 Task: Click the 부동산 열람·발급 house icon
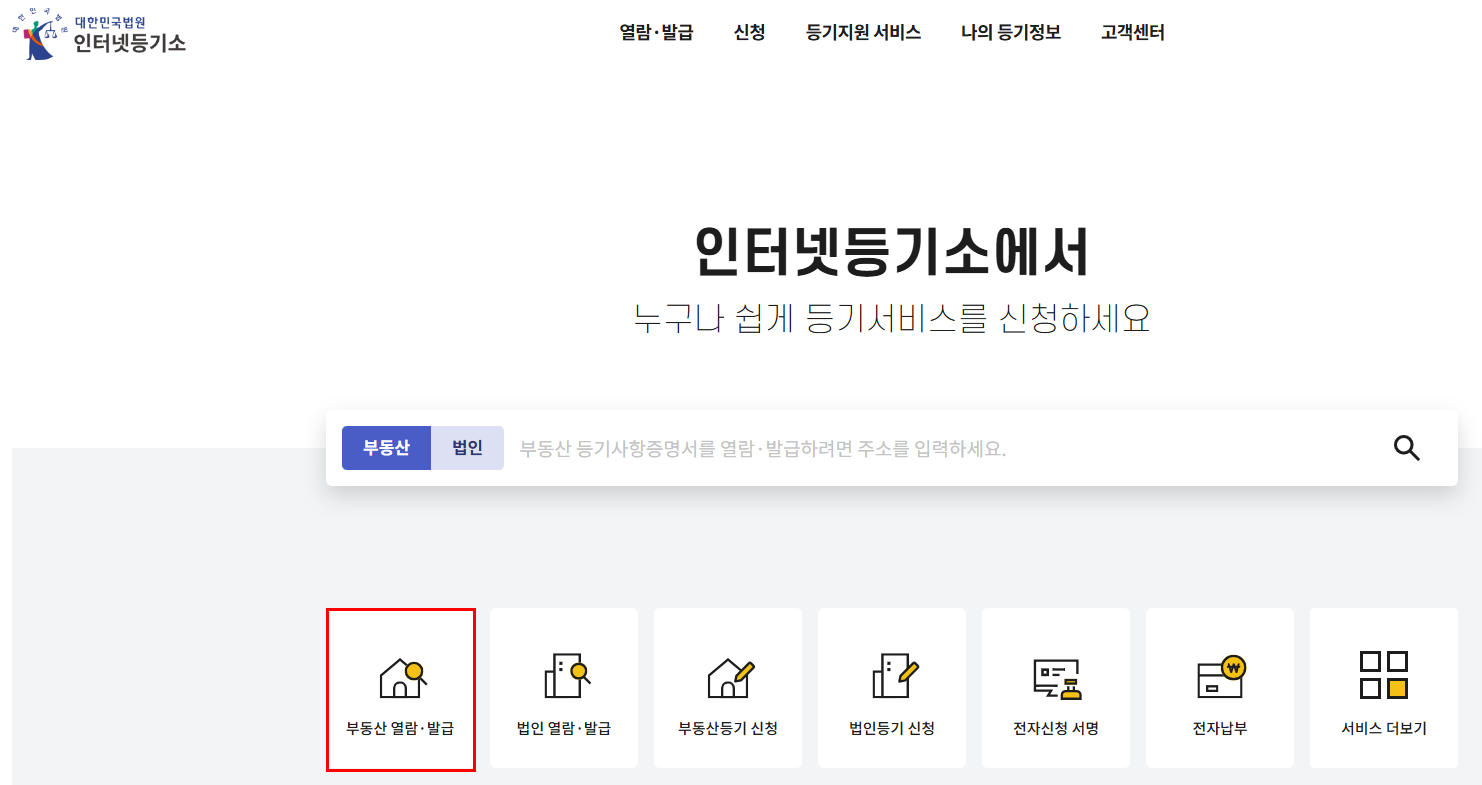point(402,678)
